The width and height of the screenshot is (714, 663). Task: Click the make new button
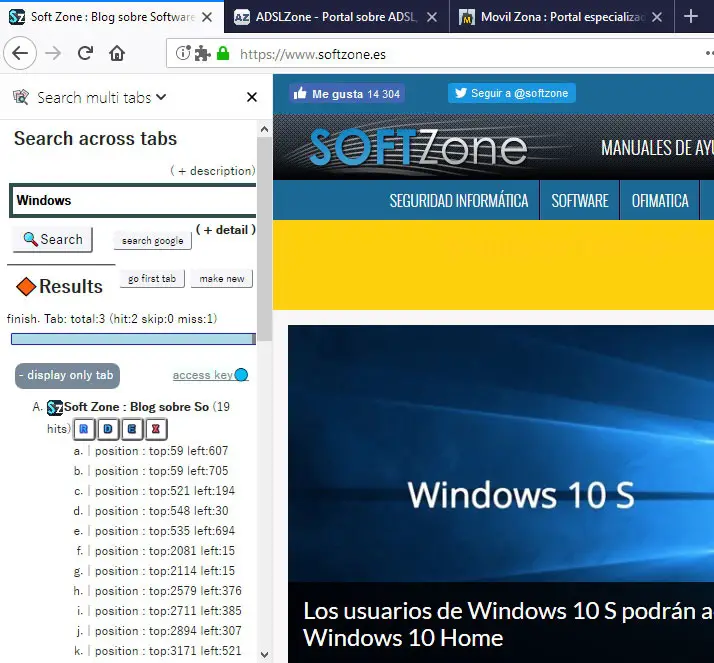click(222, 279)
